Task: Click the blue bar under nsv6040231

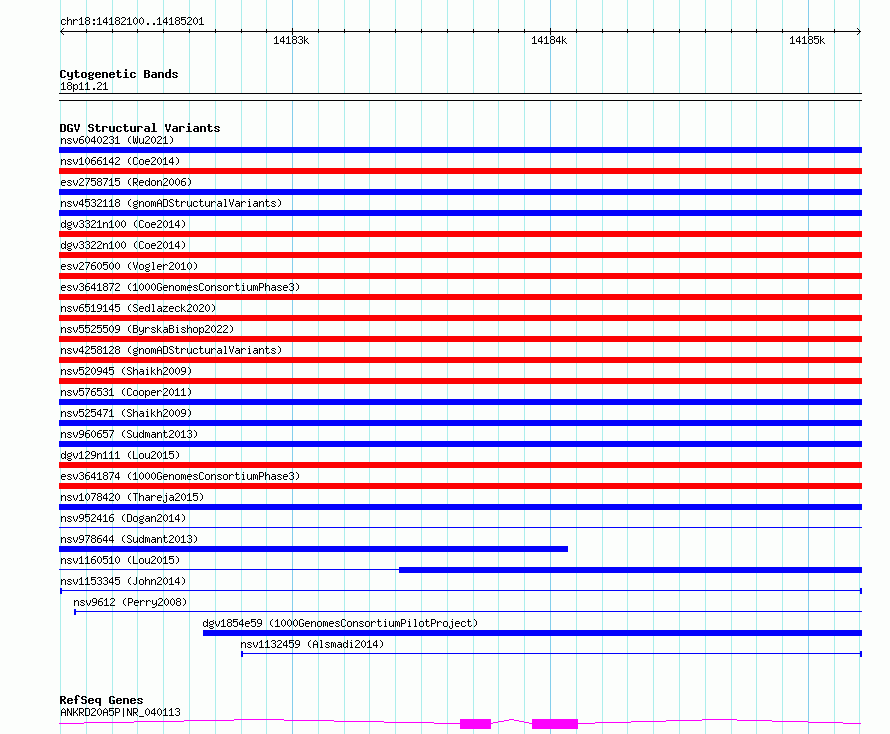Action: [x=460, y=150]
